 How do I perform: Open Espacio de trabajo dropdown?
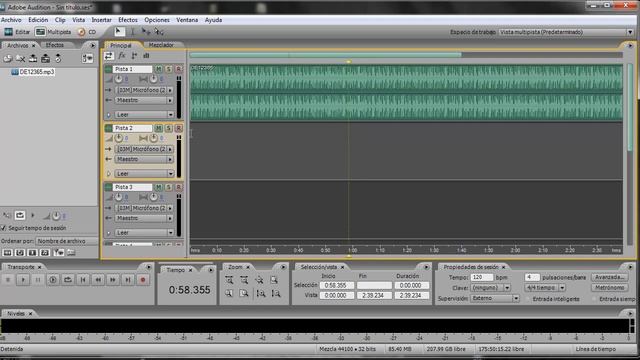pos(566,32)
